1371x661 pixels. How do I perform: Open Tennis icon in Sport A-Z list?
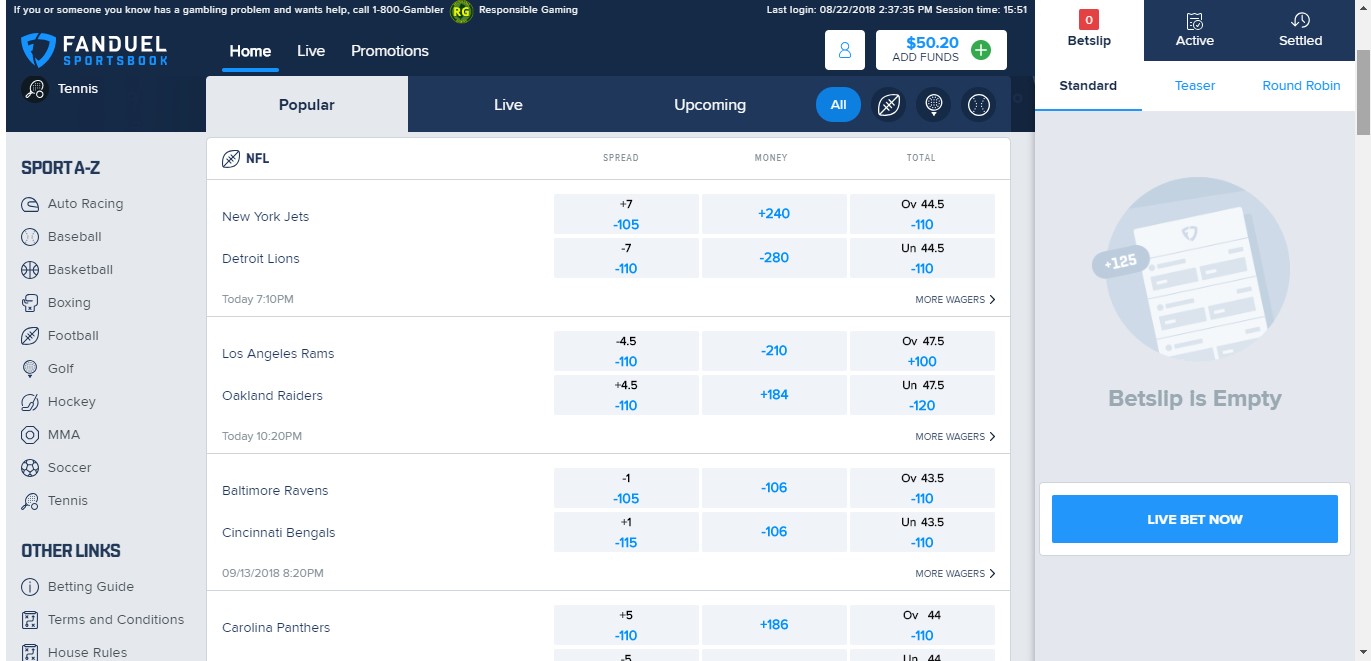tap(30, 501)
